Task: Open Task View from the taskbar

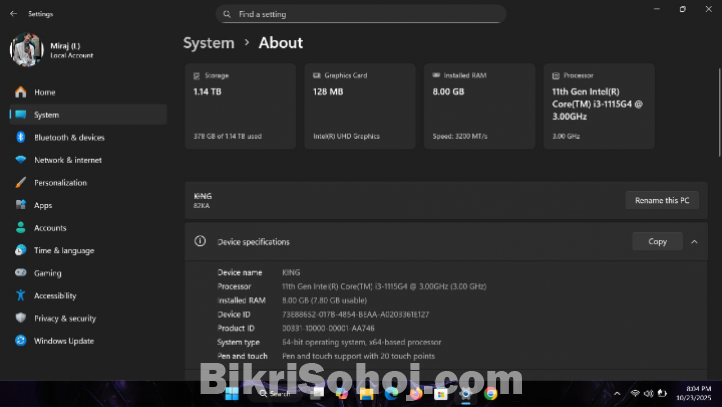Action: 317,394
